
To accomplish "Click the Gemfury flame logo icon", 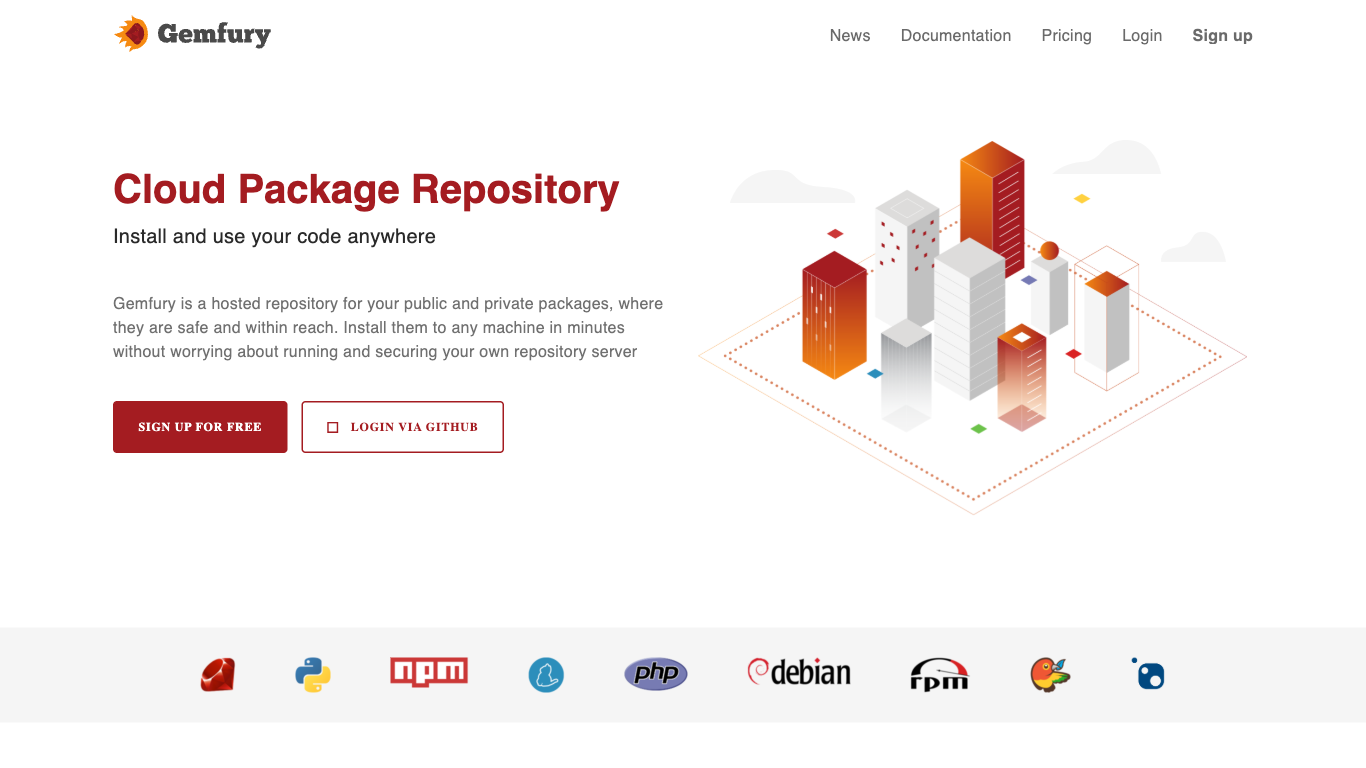I will [x=131, y=34].
